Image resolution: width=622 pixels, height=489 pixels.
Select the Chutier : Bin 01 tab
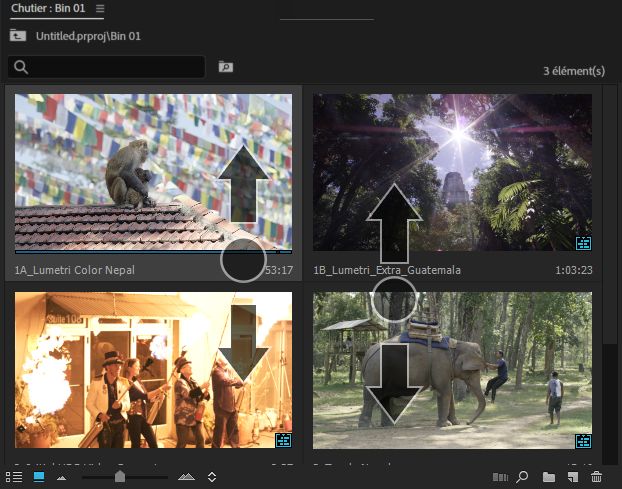pyautogui.click(x=48, y=8)
